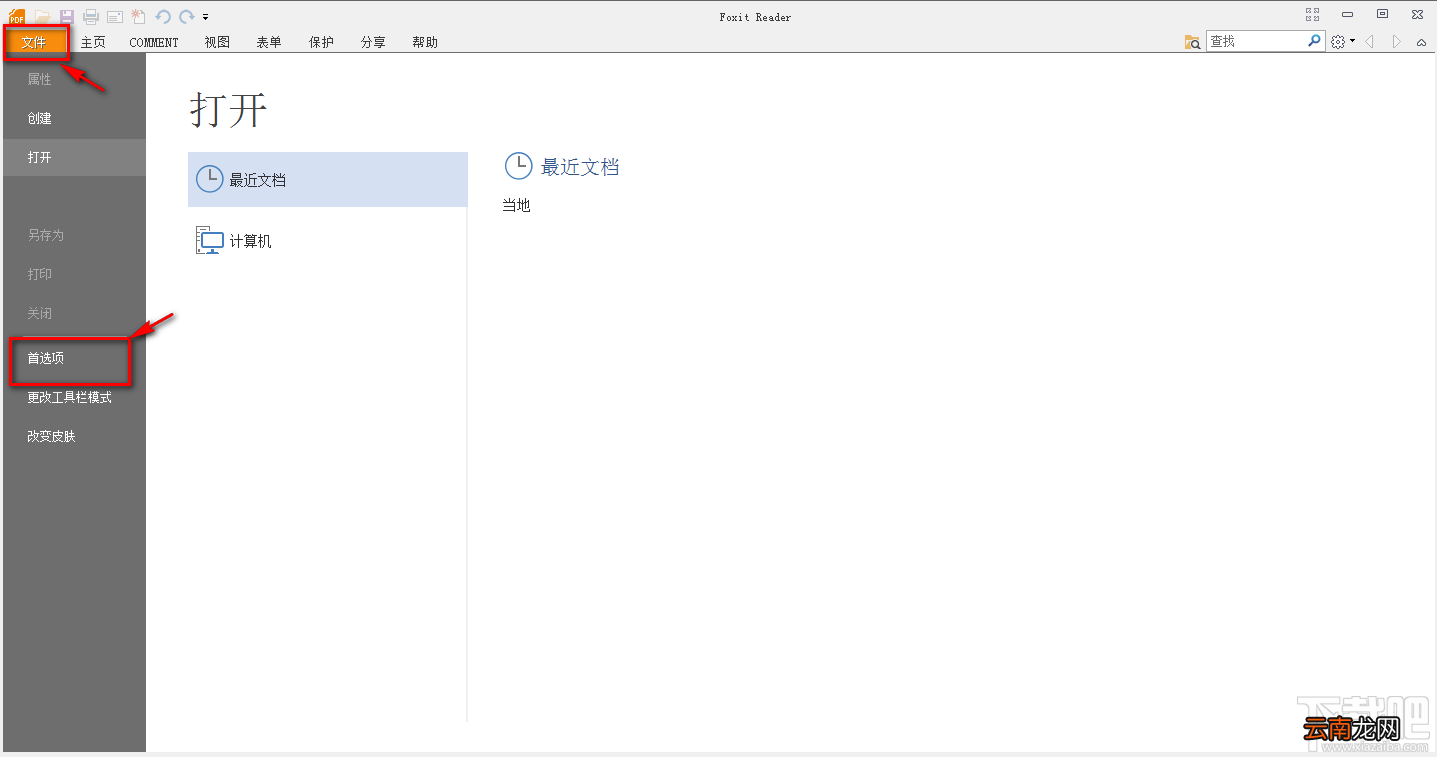This screenshot has height=757, width=1437.
Task: Switch to the 分享 tab
Action: pos(373,42)
